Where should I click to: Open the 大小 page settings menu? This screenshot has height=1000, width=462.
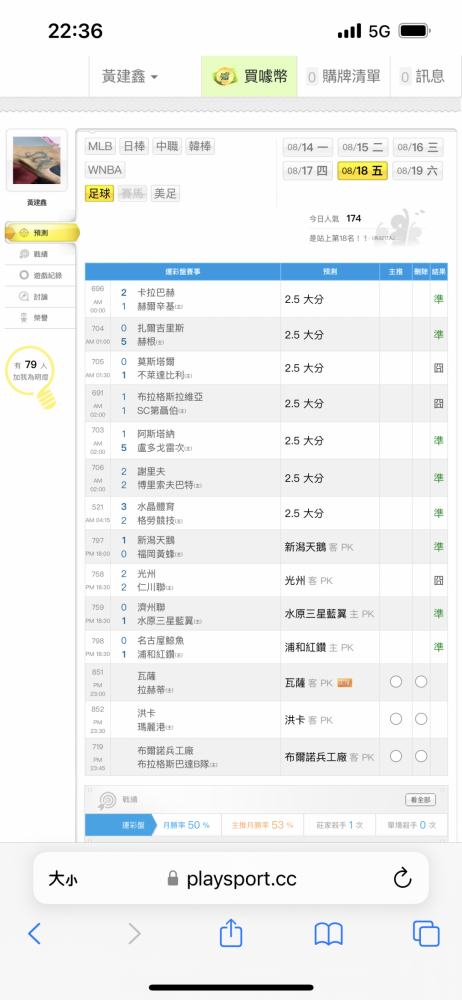point(63,879)
